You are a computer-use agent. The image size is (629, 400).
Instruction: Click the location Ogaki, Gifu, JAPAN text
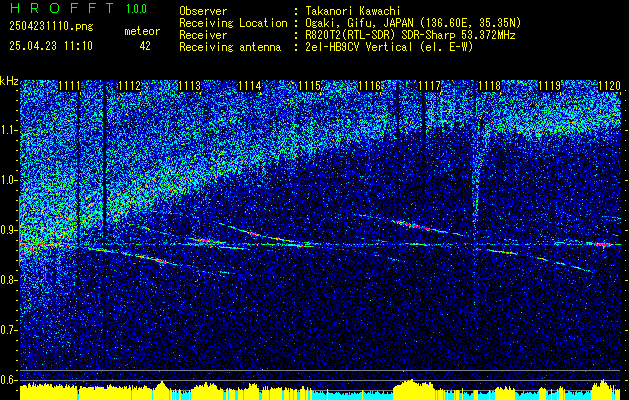(x=412, y=23)
